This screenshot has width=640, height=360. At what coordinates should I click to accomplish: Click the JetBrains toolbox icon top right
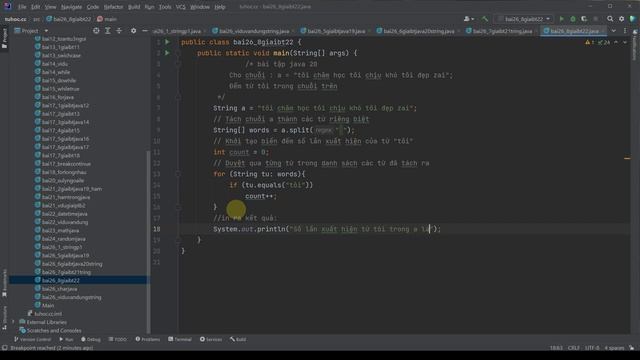tap(633, 19)
